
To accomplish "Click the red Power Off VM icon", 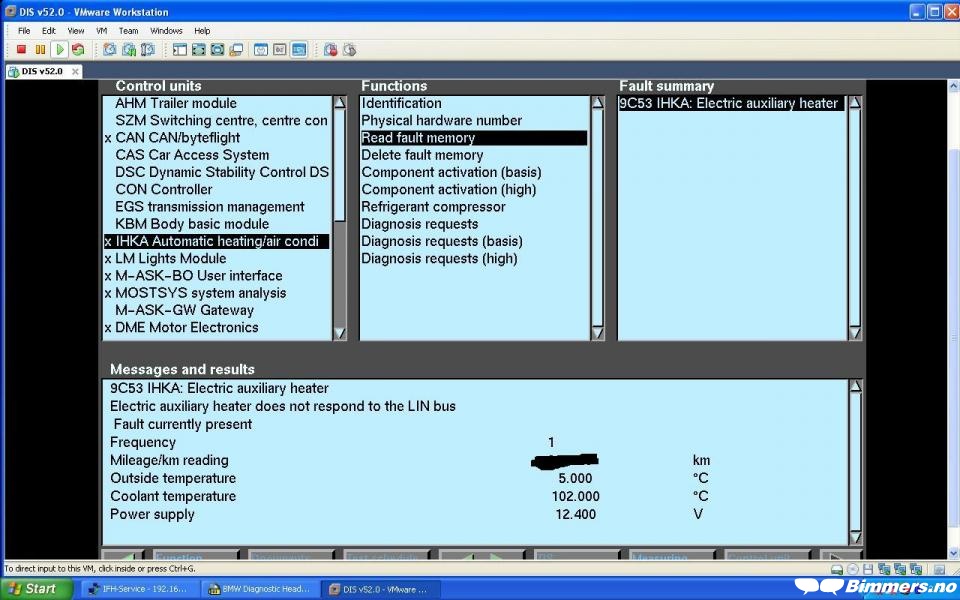I will [21, 49].
